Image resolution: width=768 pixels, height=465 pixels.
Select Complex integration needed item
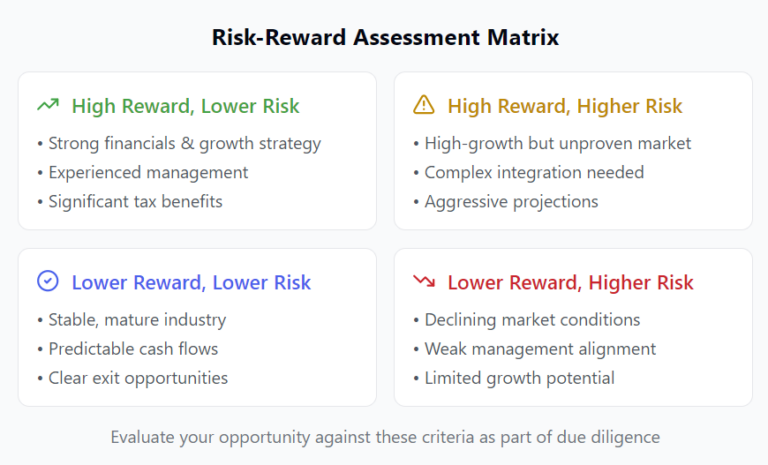coord(534,172)
